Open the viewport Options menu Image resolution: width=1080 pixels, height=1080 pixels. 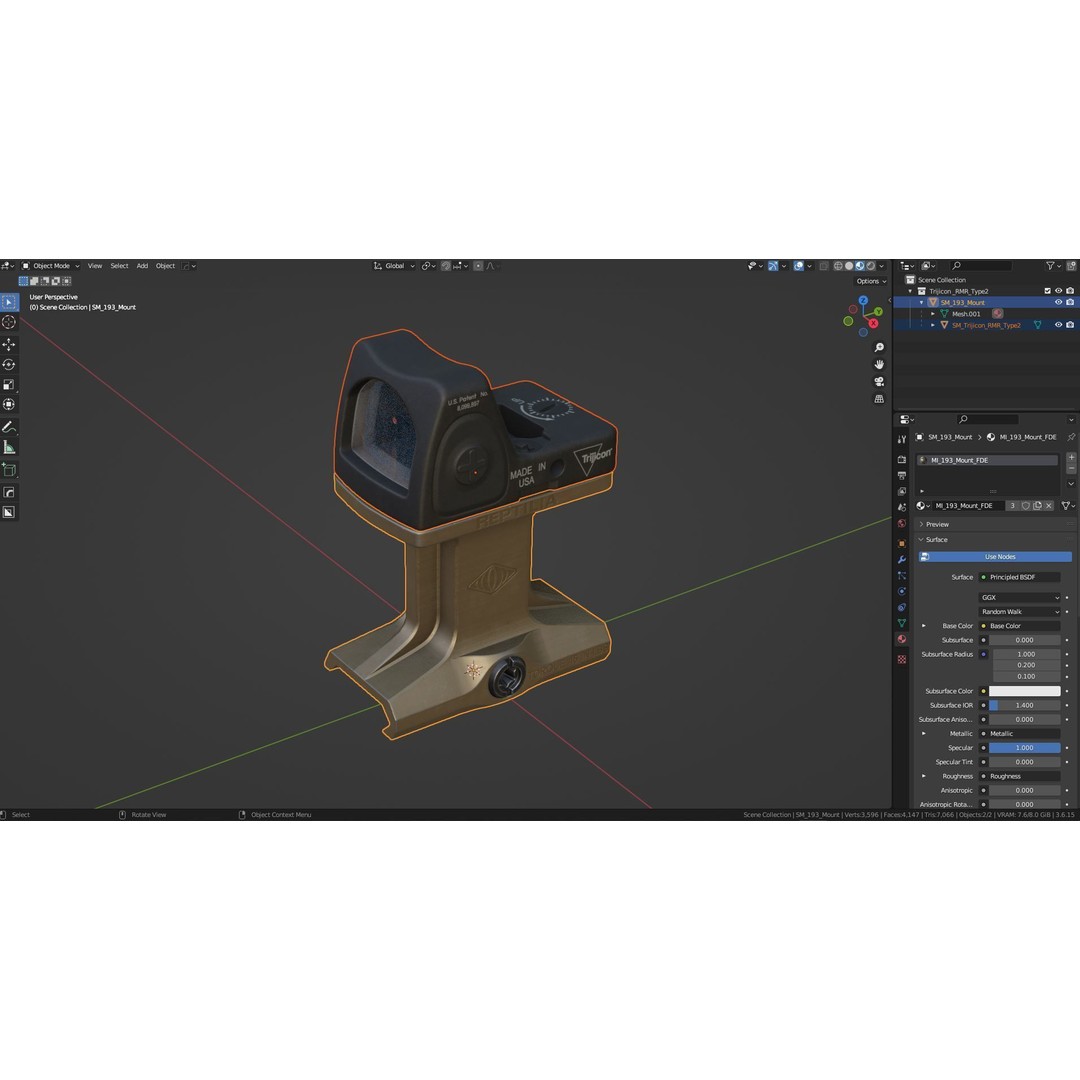[871, 281]
